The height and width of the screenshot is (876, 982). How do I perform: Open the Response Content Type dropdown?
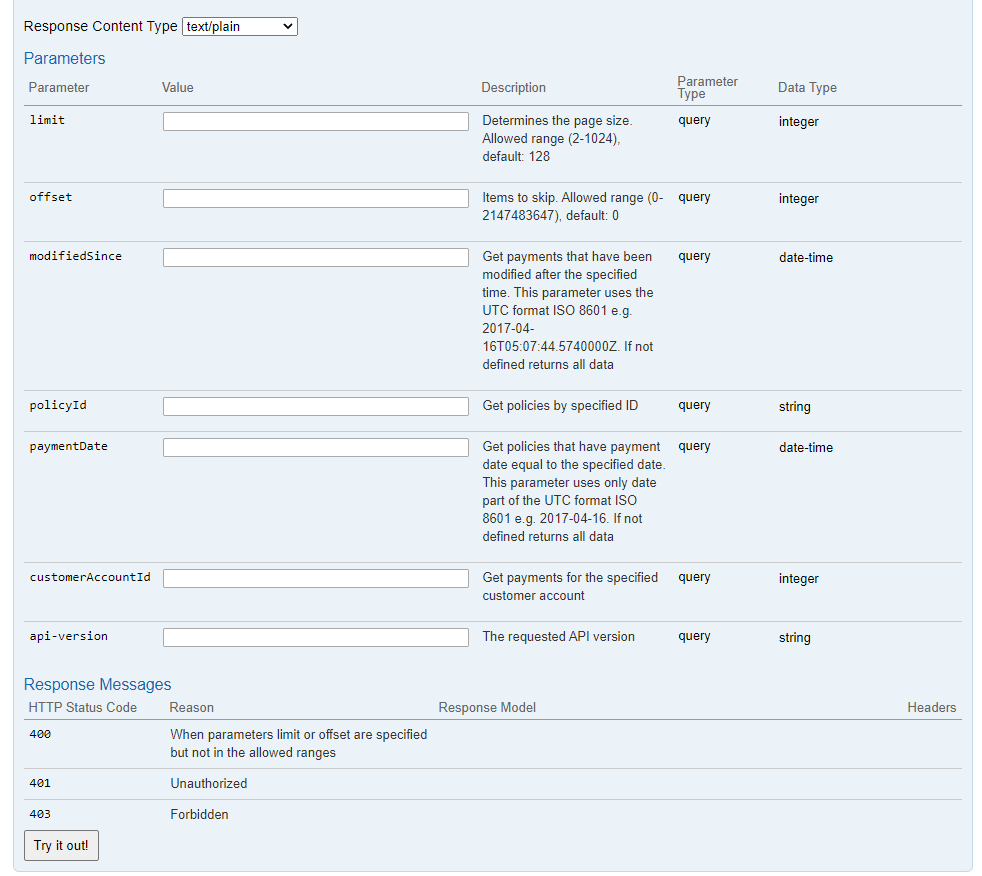(239, 27)
